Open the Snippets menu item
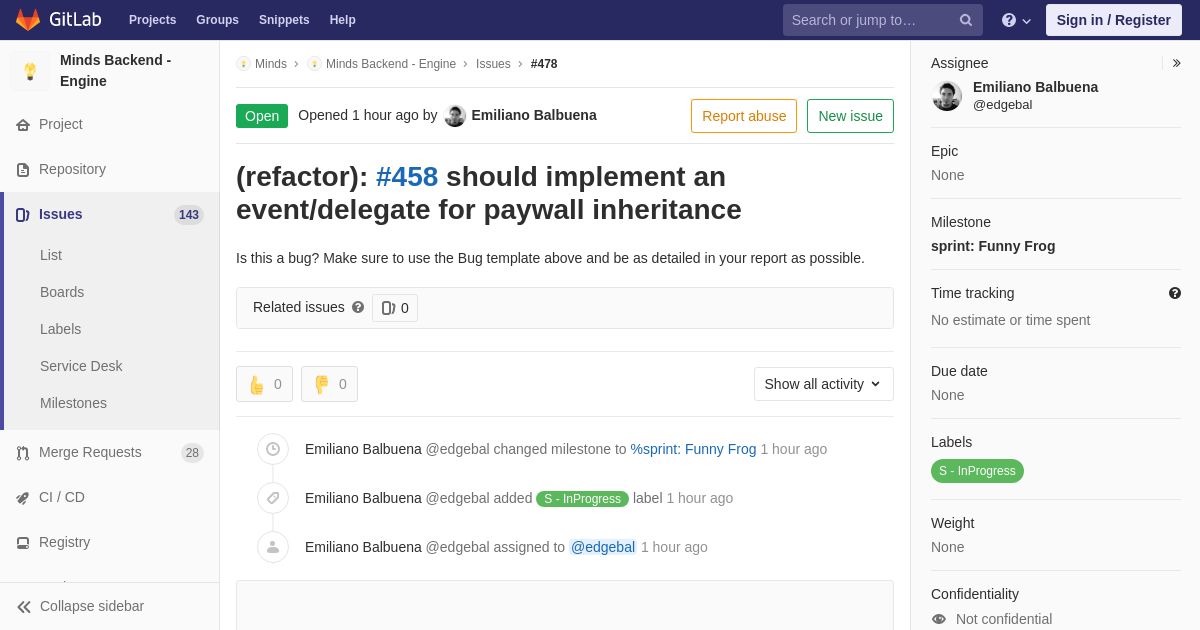 coord(284,20)
